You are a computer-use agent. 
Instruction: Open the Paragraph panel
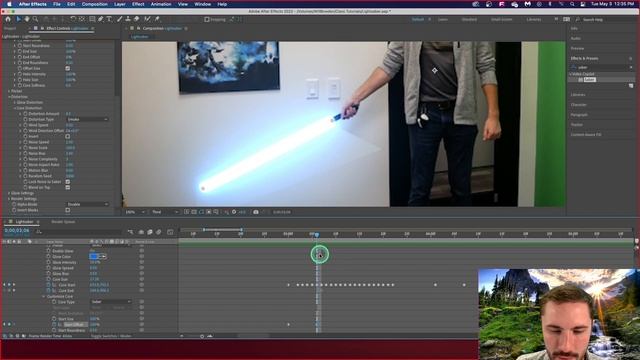tap(579, 115)
